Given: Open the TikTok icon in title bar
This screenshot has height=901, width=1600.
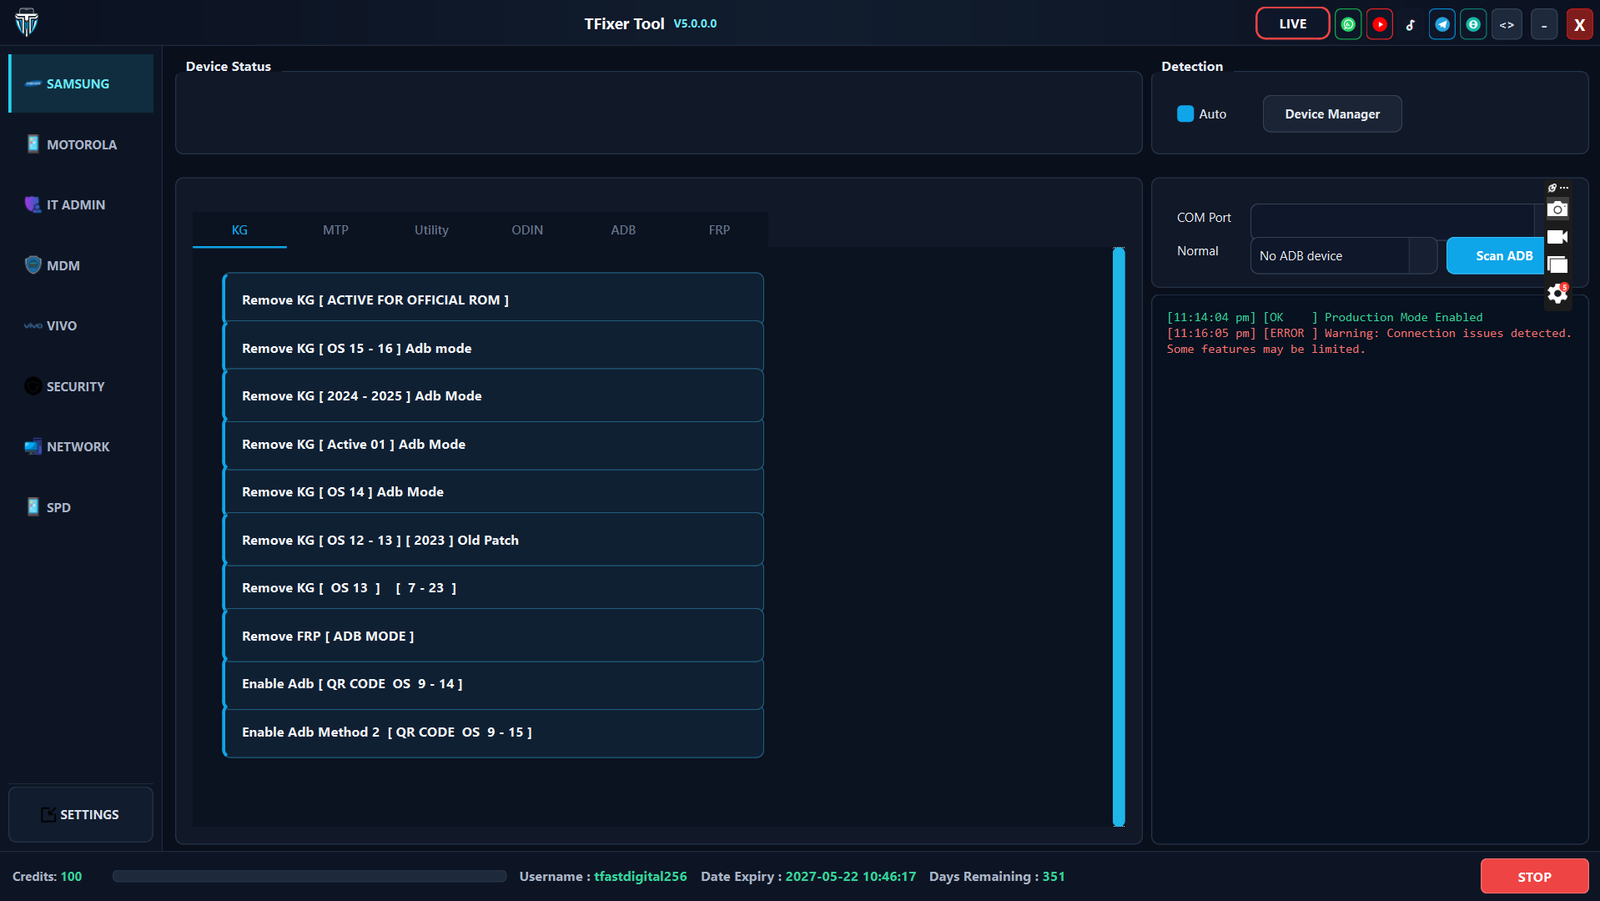Looking at the screenshot, I should pos(1411,24).
